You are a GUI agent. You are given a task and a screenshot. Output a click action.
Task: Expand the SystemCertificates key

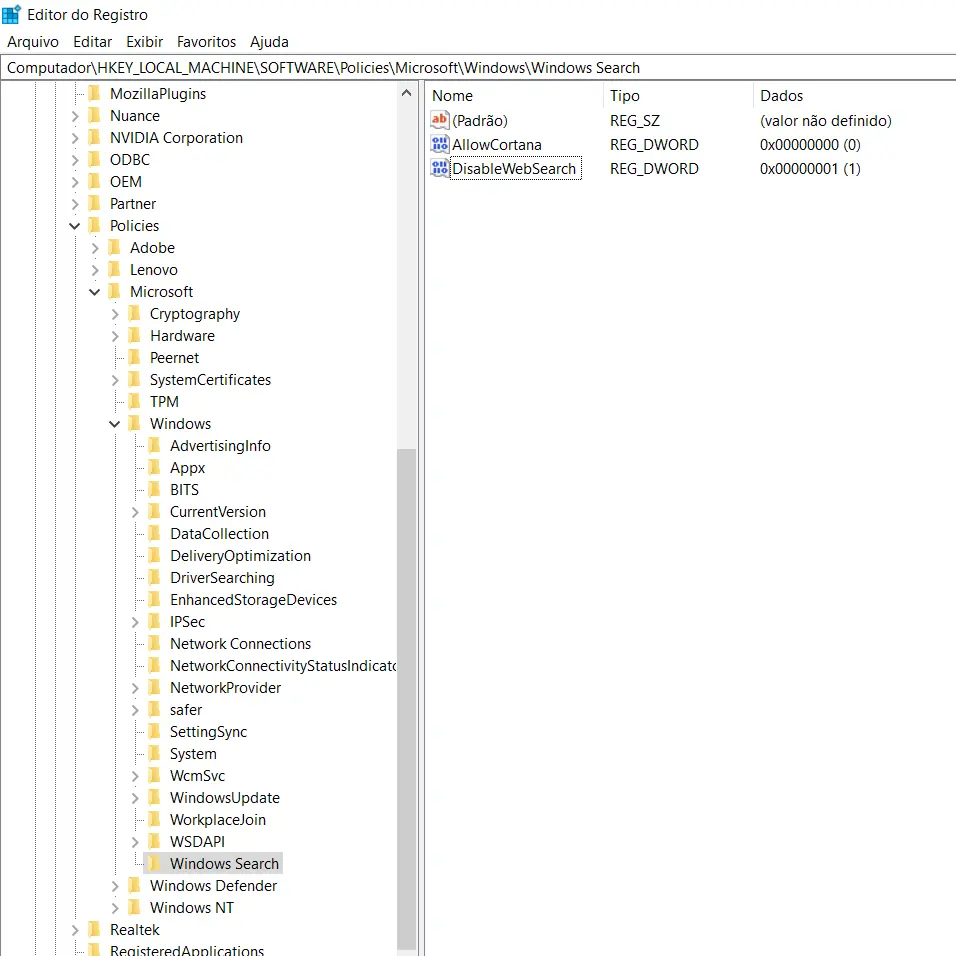pos(115,380)
